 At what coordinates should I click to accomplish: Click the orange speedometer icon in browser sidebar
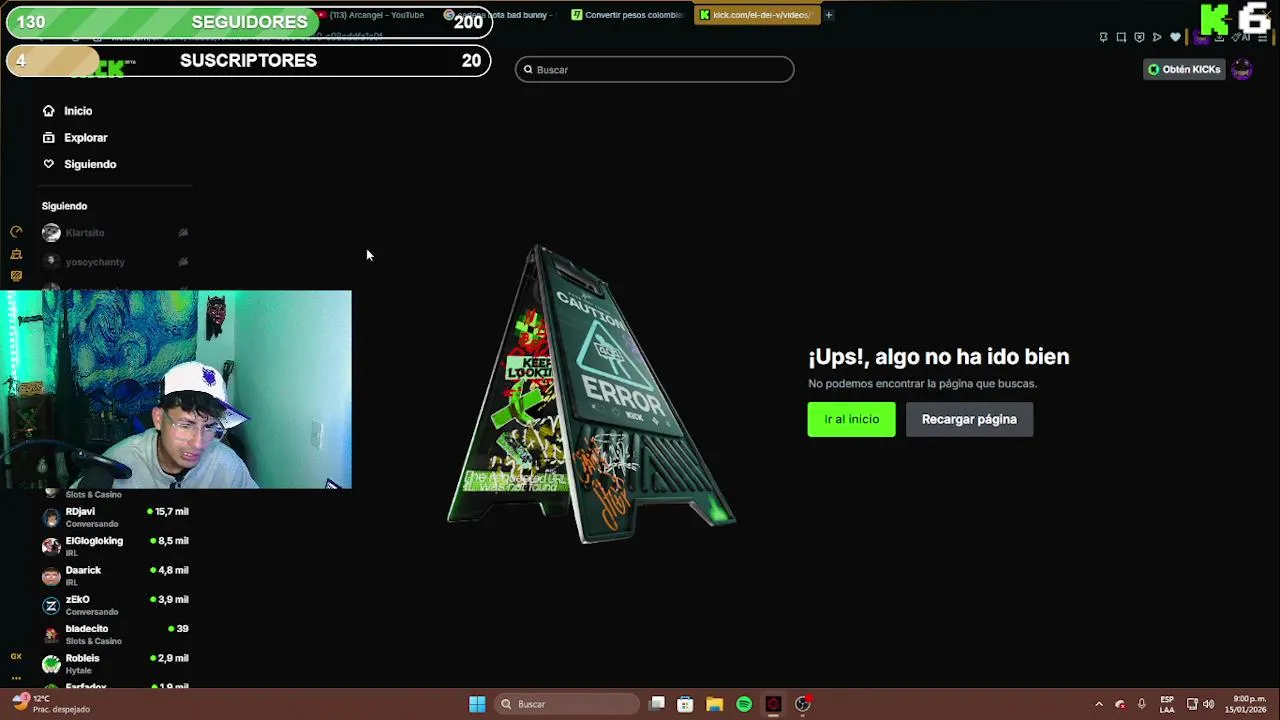(16, 232)
